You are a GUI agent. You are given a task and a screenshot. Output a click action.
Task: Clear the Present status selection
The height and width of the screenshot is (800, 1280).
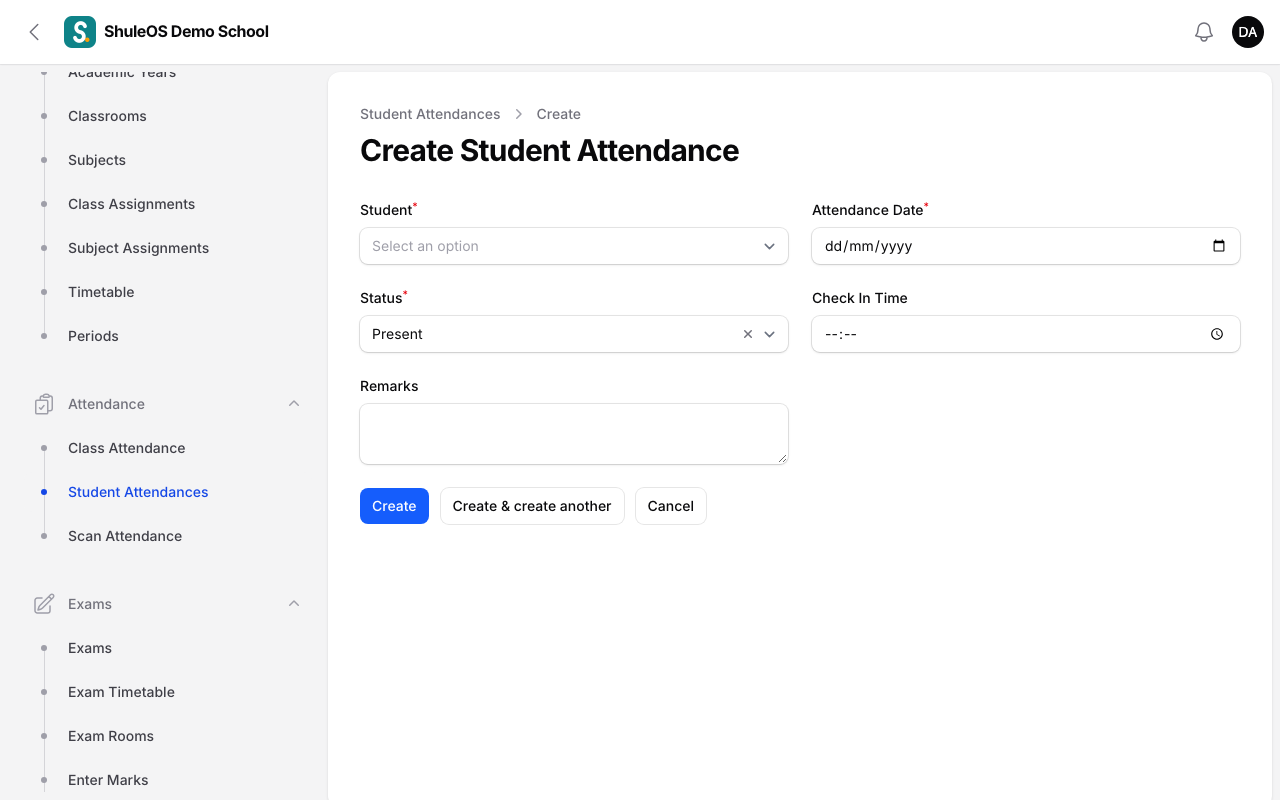point(748,334)
